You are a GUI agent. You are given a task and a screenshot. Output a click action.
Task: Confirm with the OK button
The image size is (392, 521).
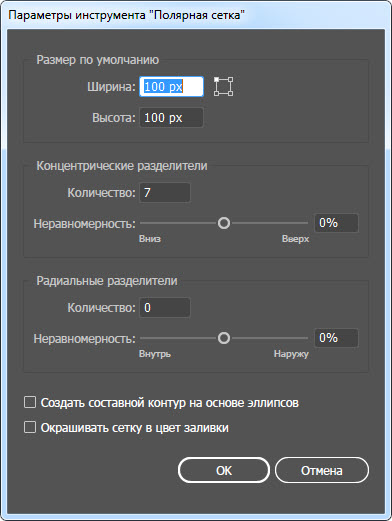pos(224,470)
